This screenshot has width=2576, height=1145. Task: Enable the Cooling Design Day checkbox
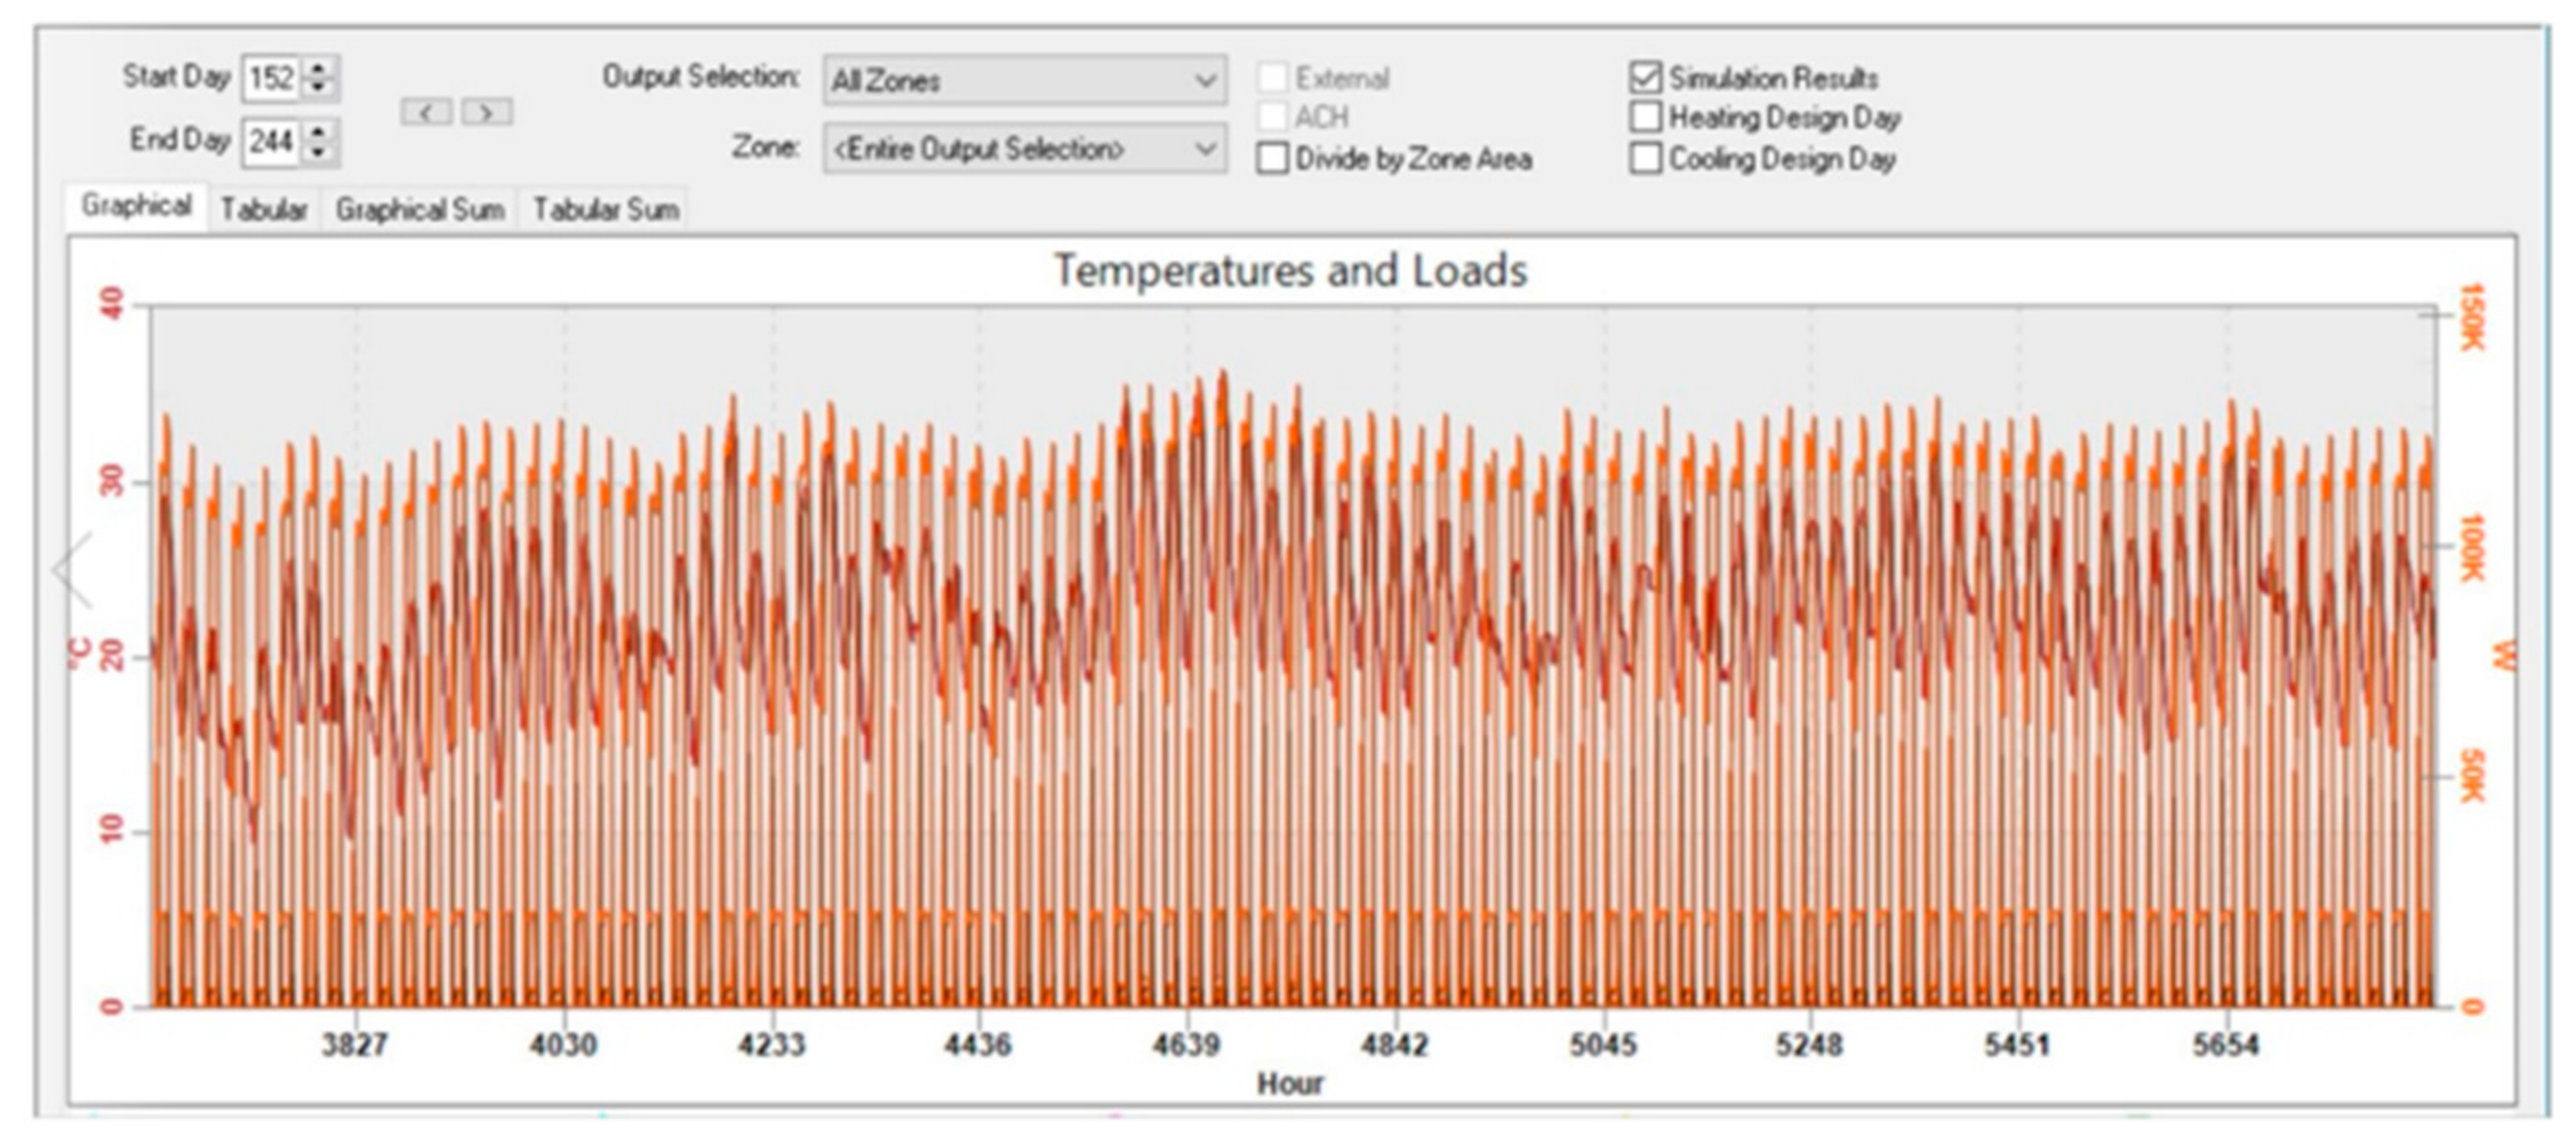click(x=1645, y=159)
